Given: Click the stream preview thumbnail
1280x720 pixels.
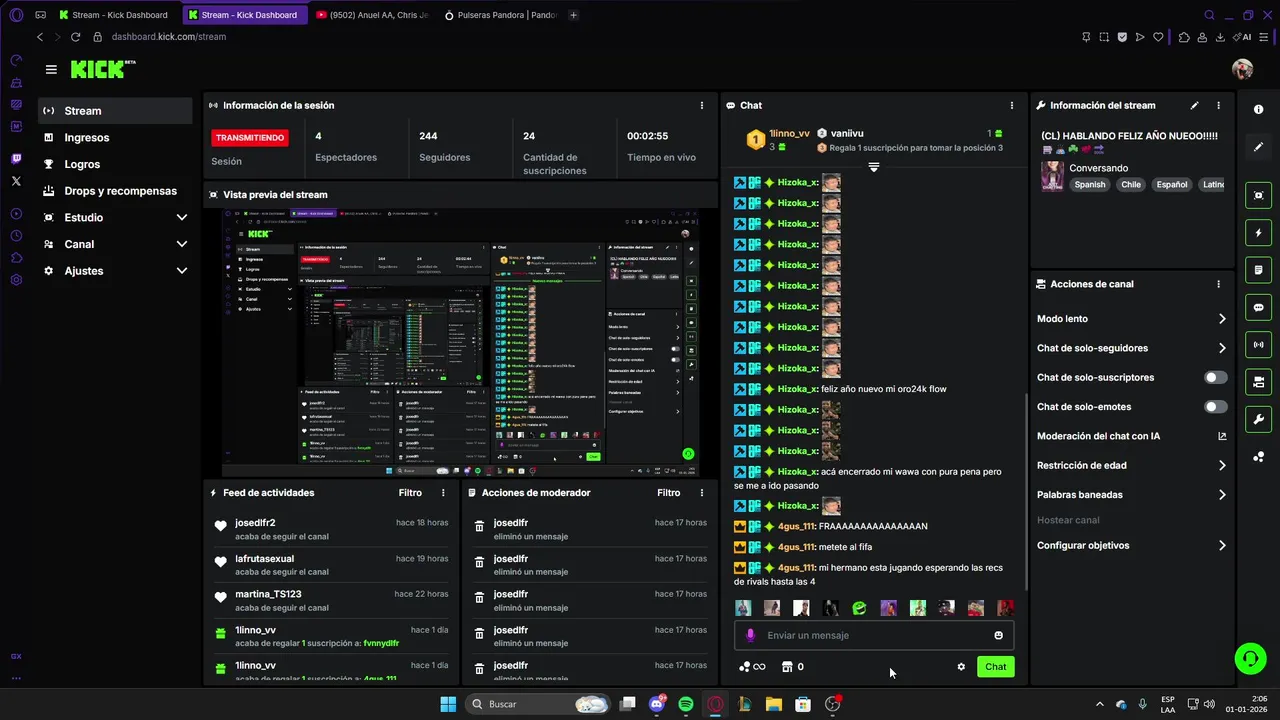Looking at the screenshot, I should [x=459, y=343].
